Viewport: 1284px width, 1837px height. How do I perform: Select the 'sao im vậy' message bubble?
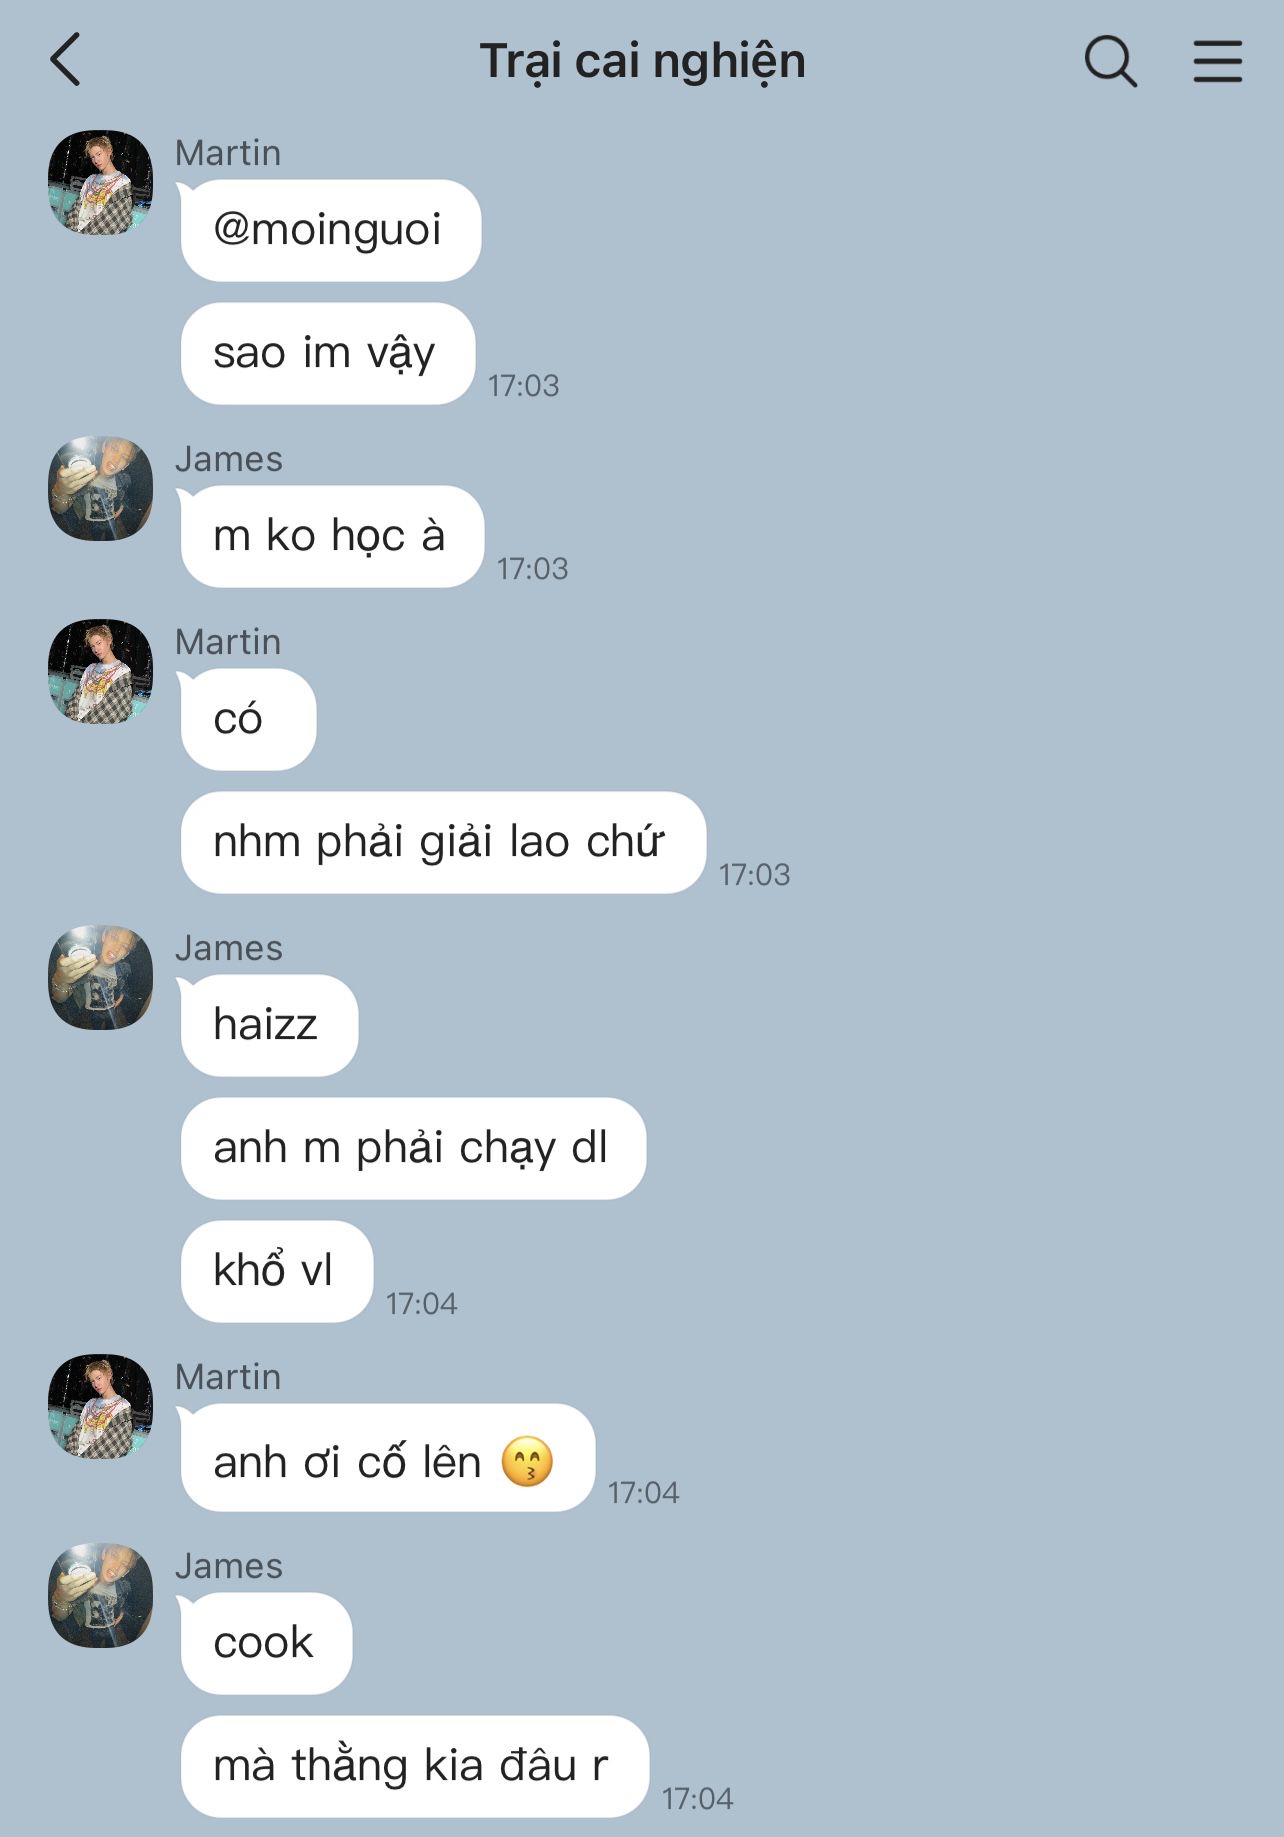327,353
